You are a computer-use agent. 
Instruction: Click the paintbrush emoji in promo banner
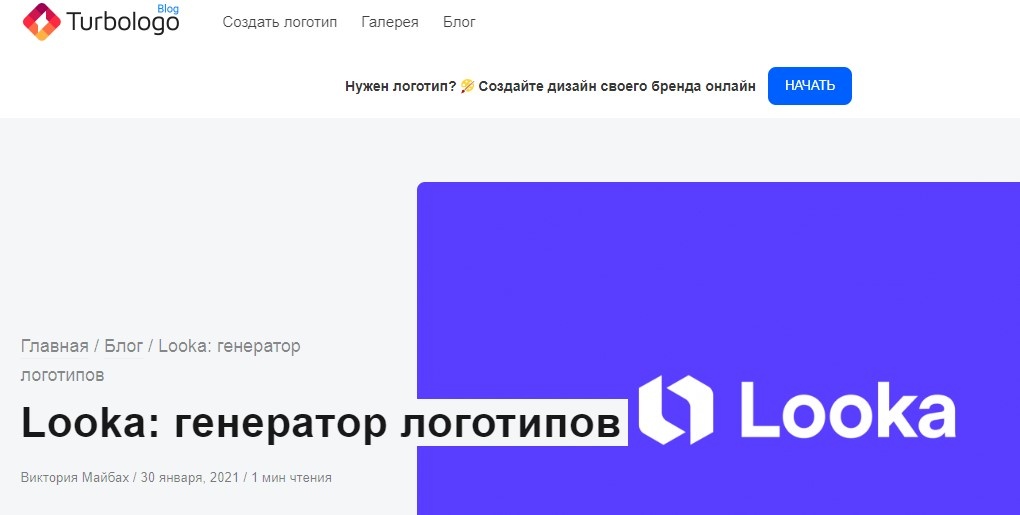(467, 86)
